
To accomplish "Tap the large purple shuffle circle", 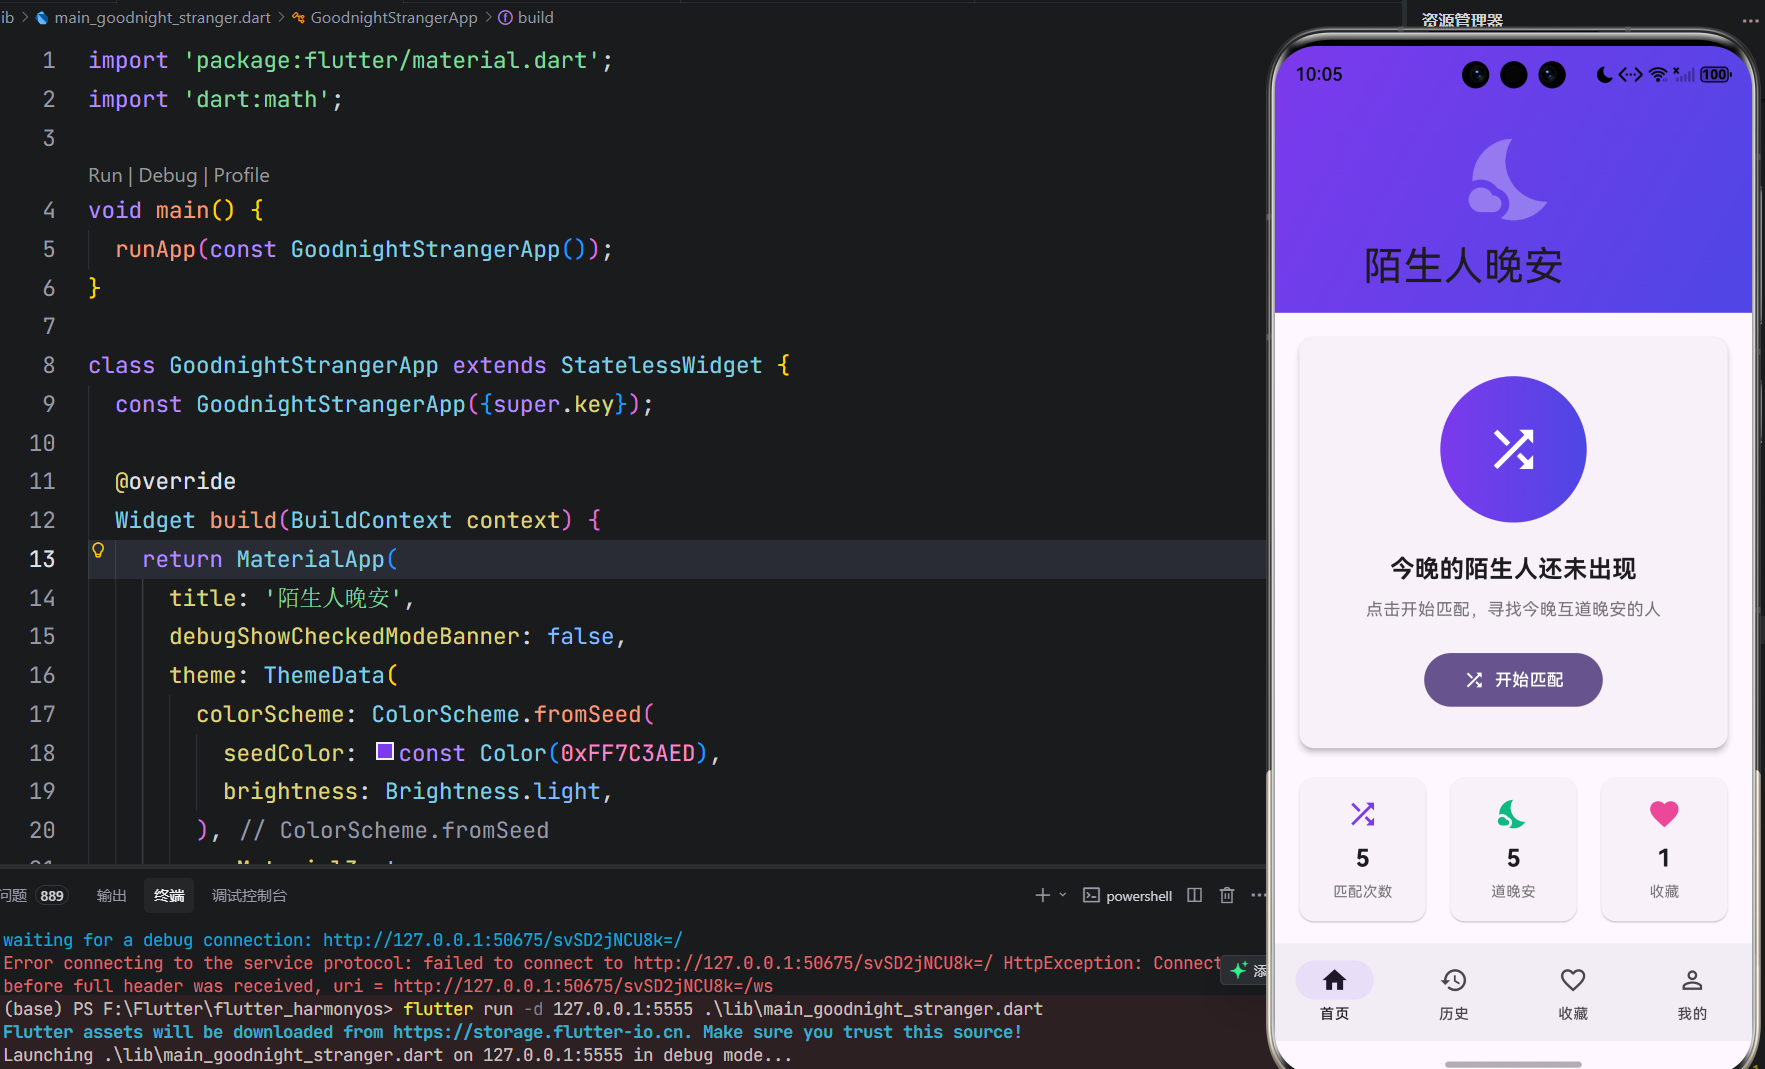I will (1513, 449).
